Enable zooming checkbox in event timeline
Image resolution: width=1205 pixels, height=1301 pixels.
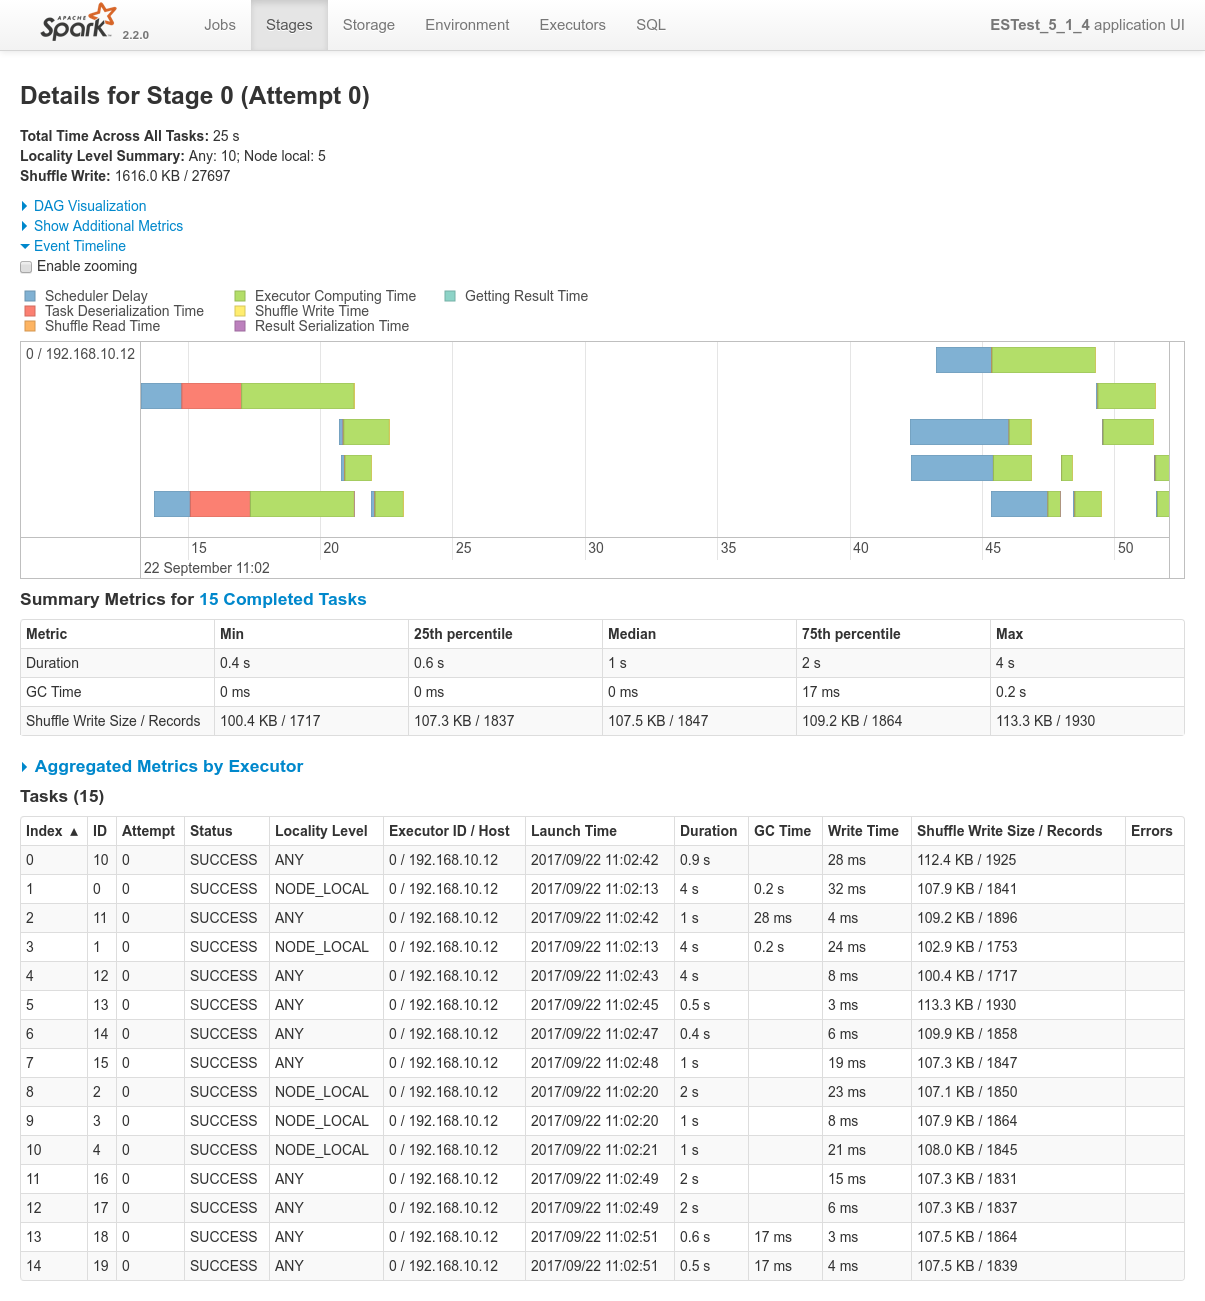click(26, 267)
